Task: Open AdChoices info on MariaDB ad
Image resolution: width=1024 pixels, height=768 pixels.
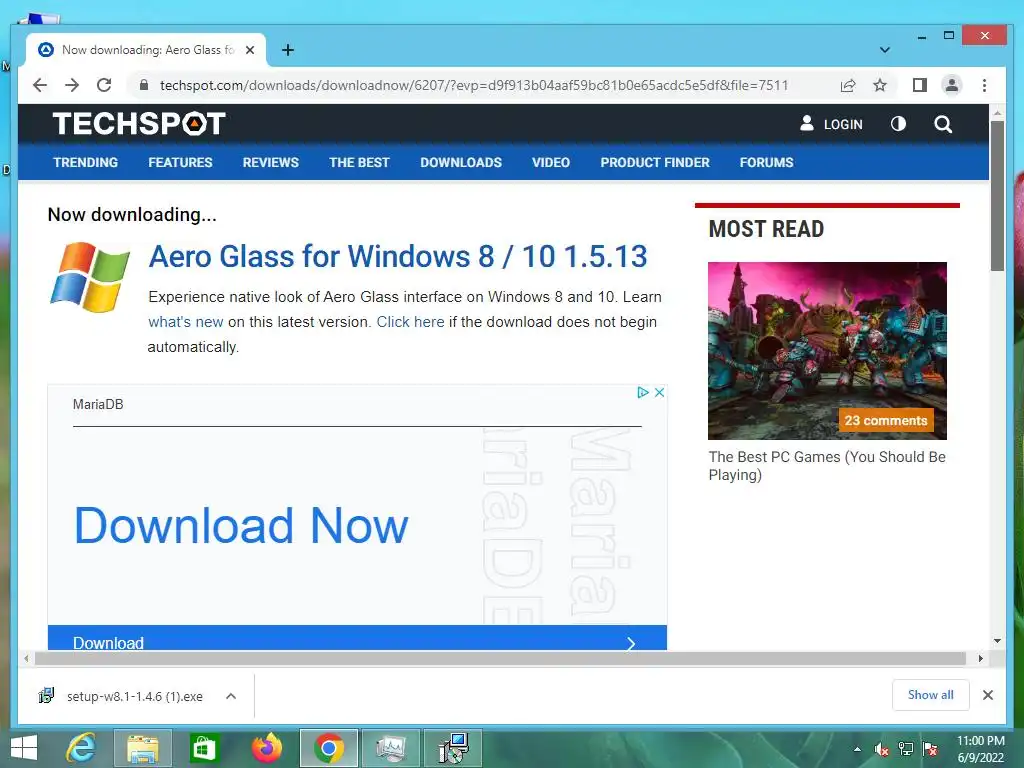Action: (643, 392)
